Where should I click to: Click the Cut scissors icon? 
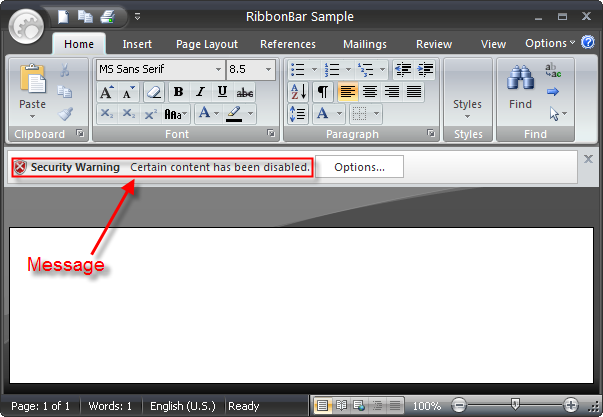pos(65,70)
